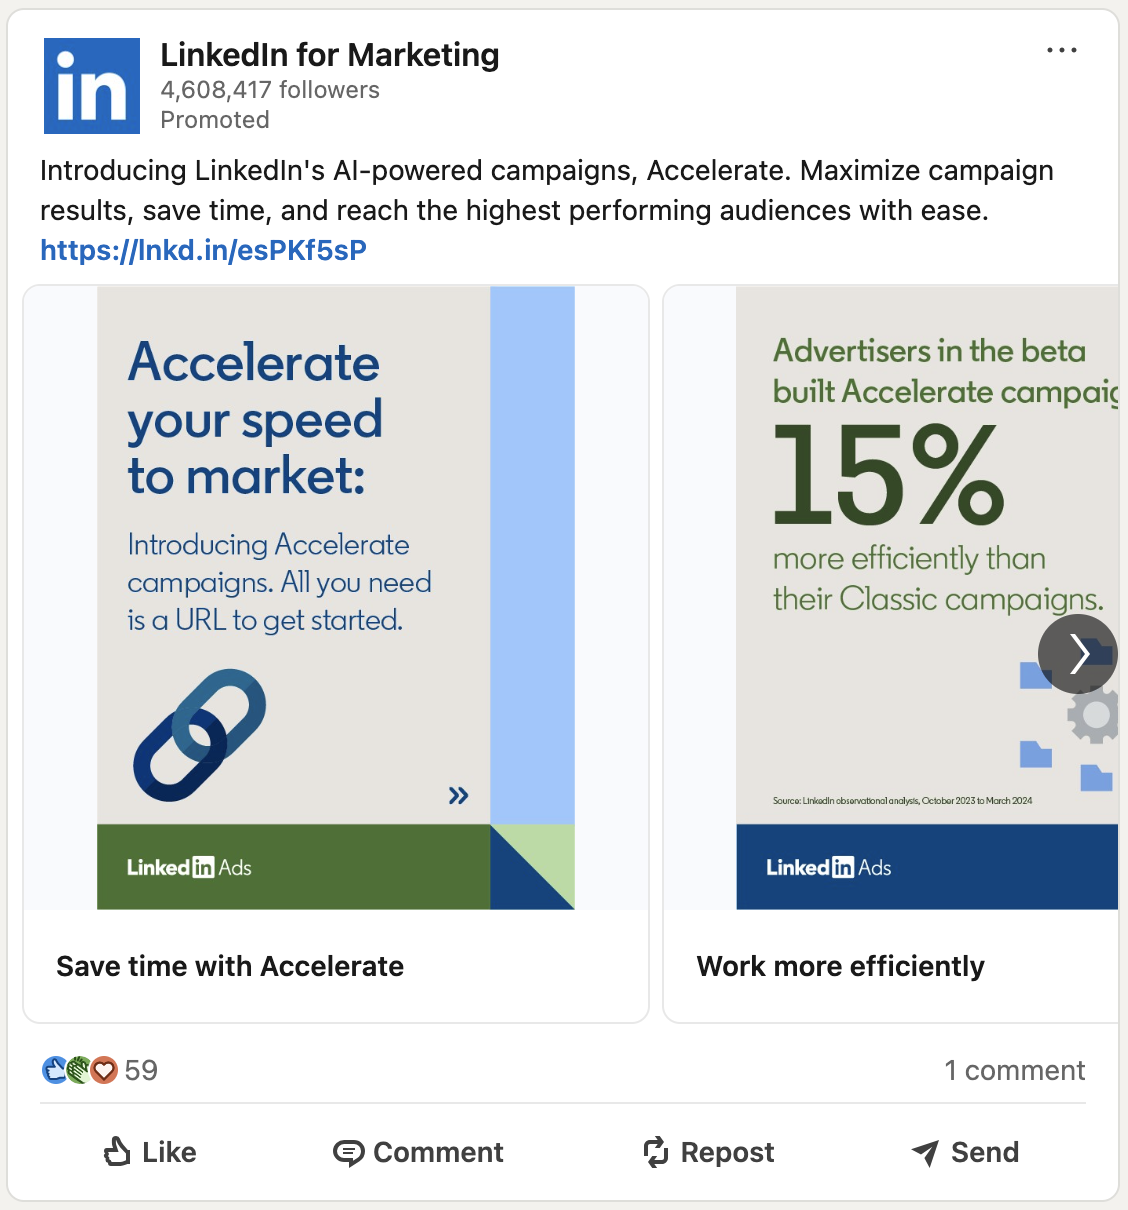Advance the carousel with the right chevron
Viewport: 1128px width, 1210px height.
(1078, 654)
